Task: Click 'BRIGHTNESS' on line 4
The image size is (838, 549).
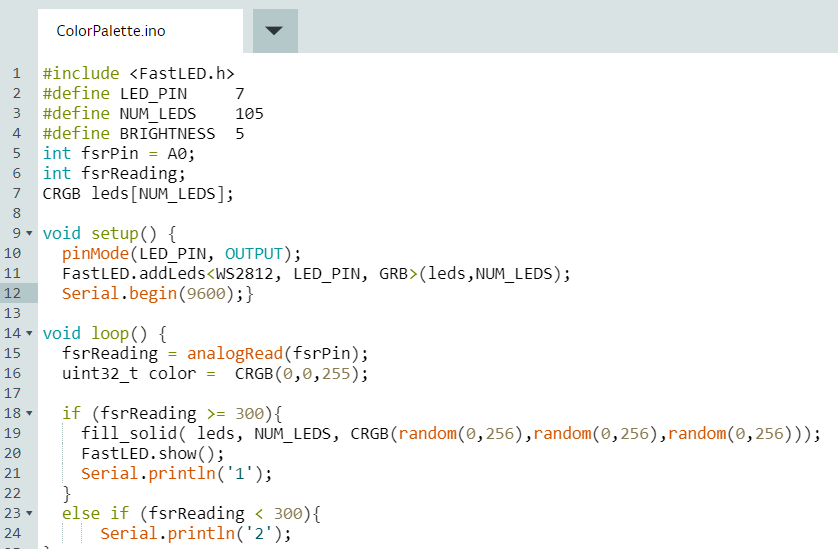Action: (x=167, y=134)
